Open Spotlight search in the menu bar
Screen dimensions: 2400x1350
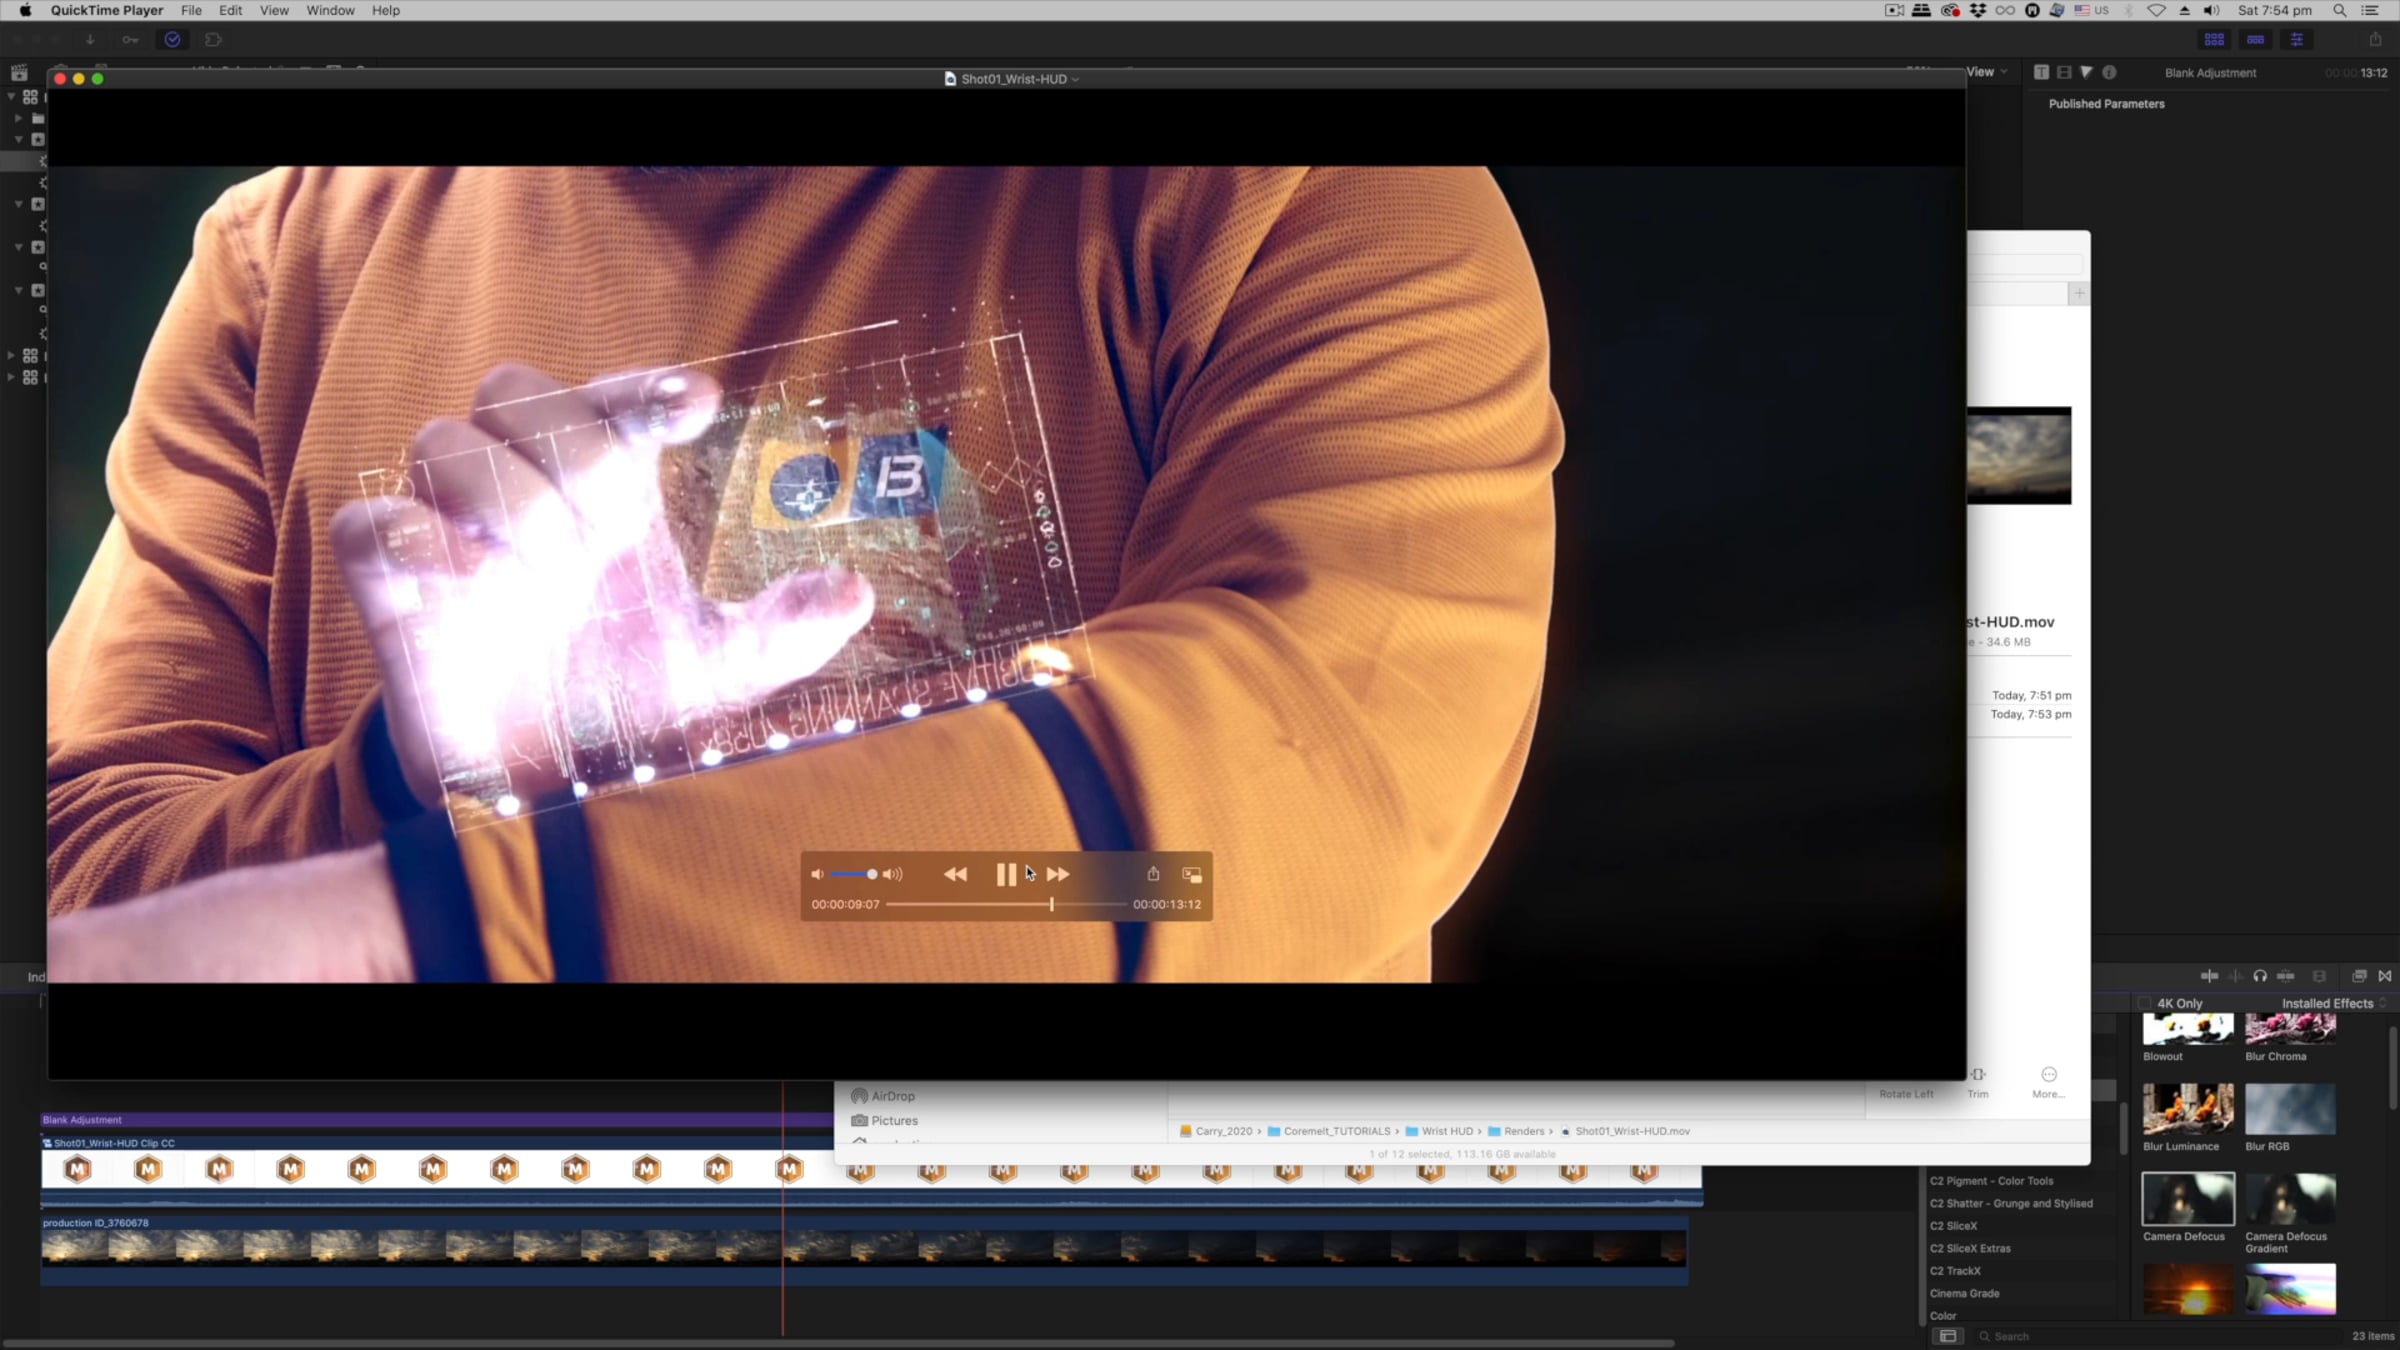[2339, 10]
